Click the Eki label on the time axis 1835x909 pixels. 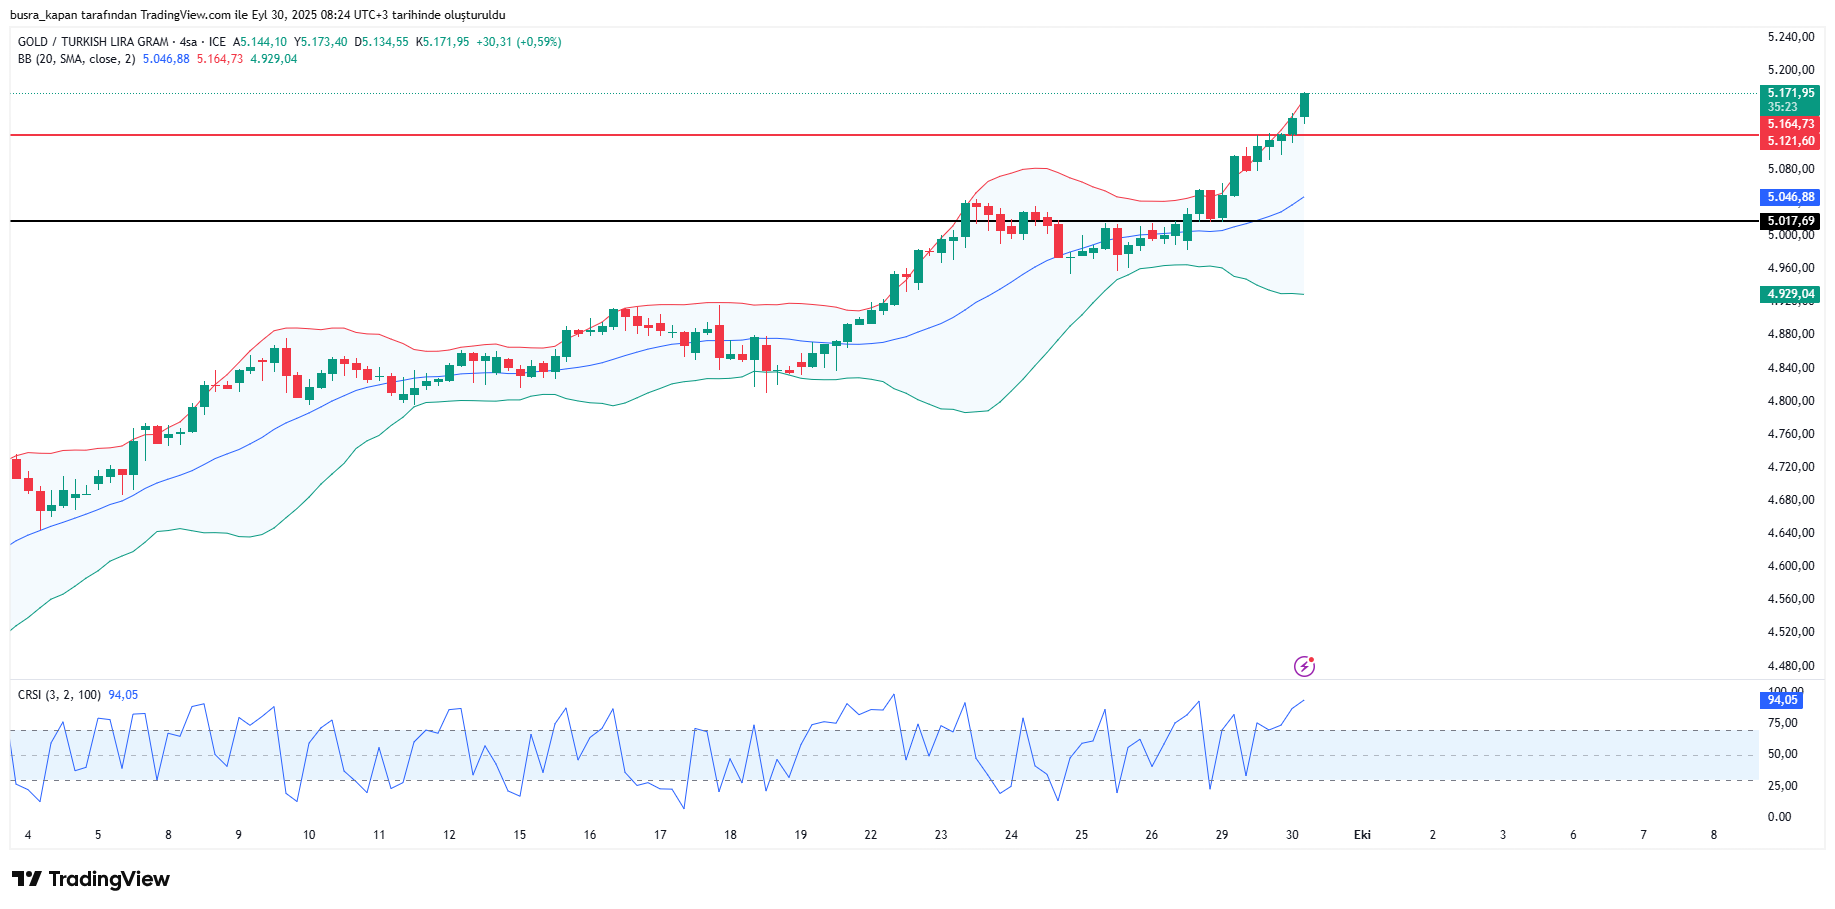pos(1362,835)
